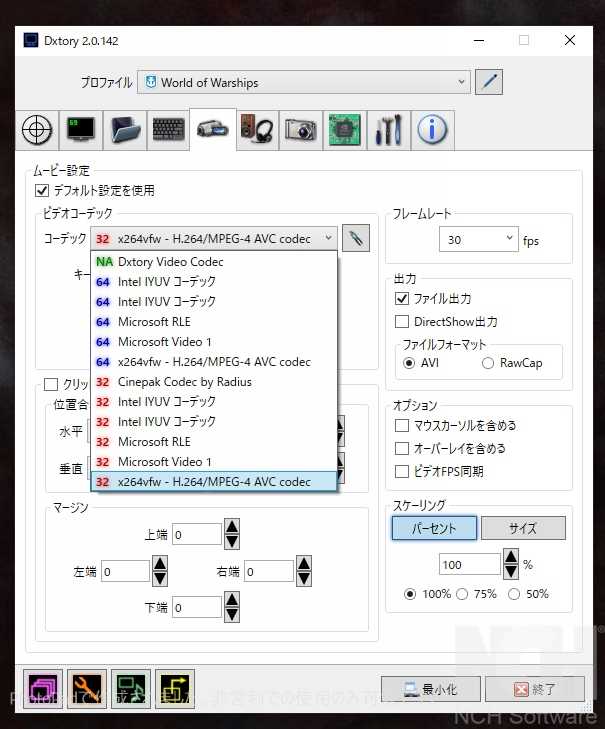The image size is (605, 729).
Task: Click the サイズ scaling button
Action: click(523, 528)
